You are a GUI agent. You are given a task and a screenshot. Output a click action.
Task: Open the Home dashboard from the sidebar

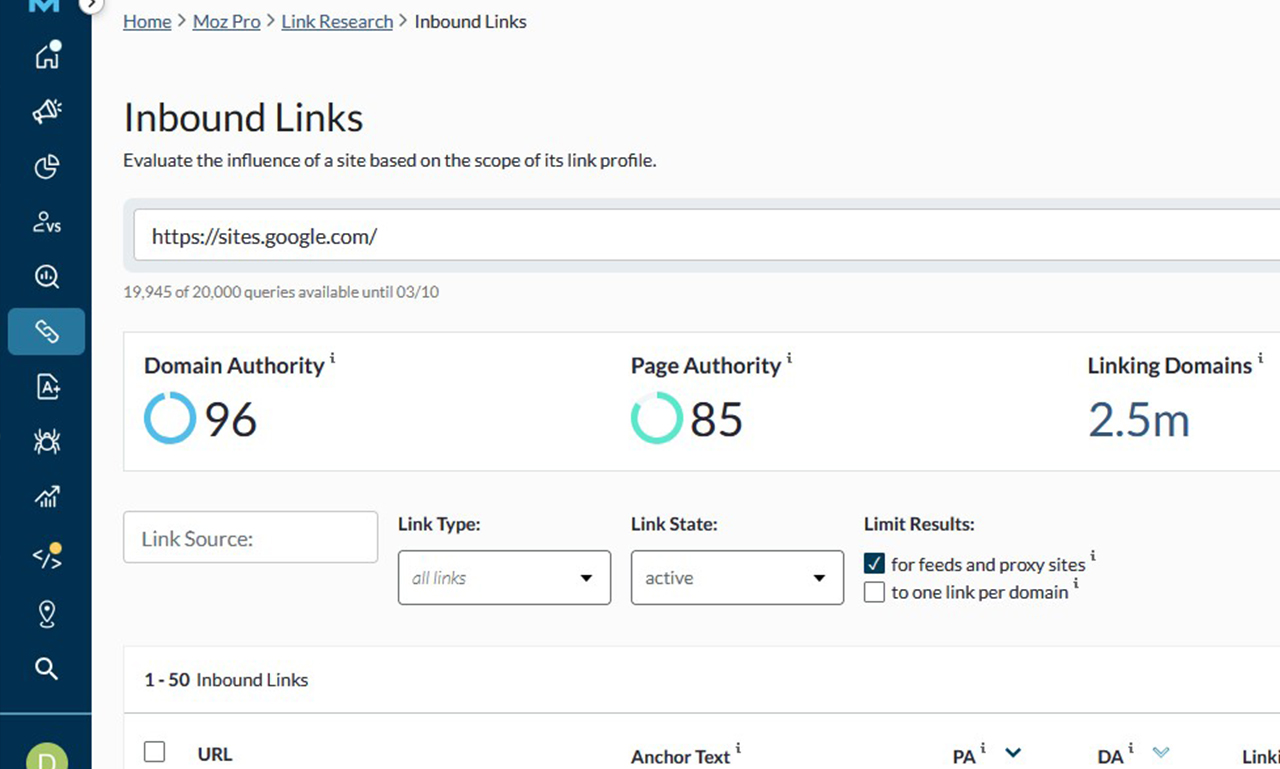[x=46, y=57]
